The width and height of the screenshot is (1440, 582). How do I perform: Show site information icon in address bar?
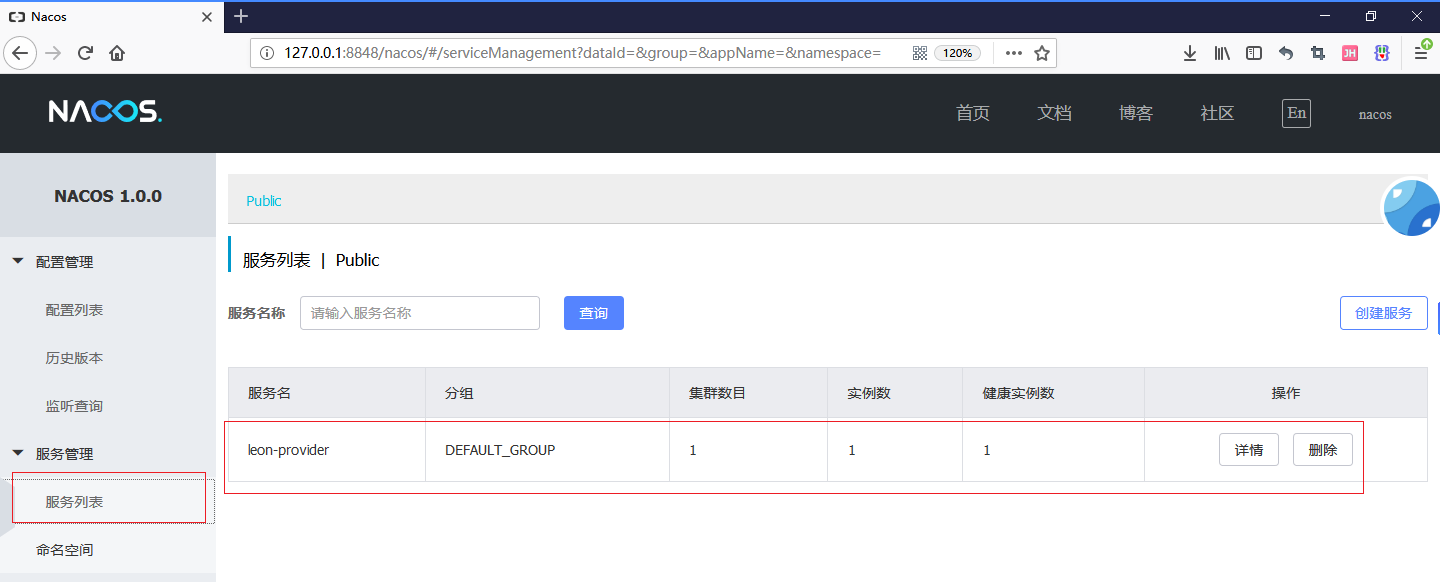(x=267, y=53)
